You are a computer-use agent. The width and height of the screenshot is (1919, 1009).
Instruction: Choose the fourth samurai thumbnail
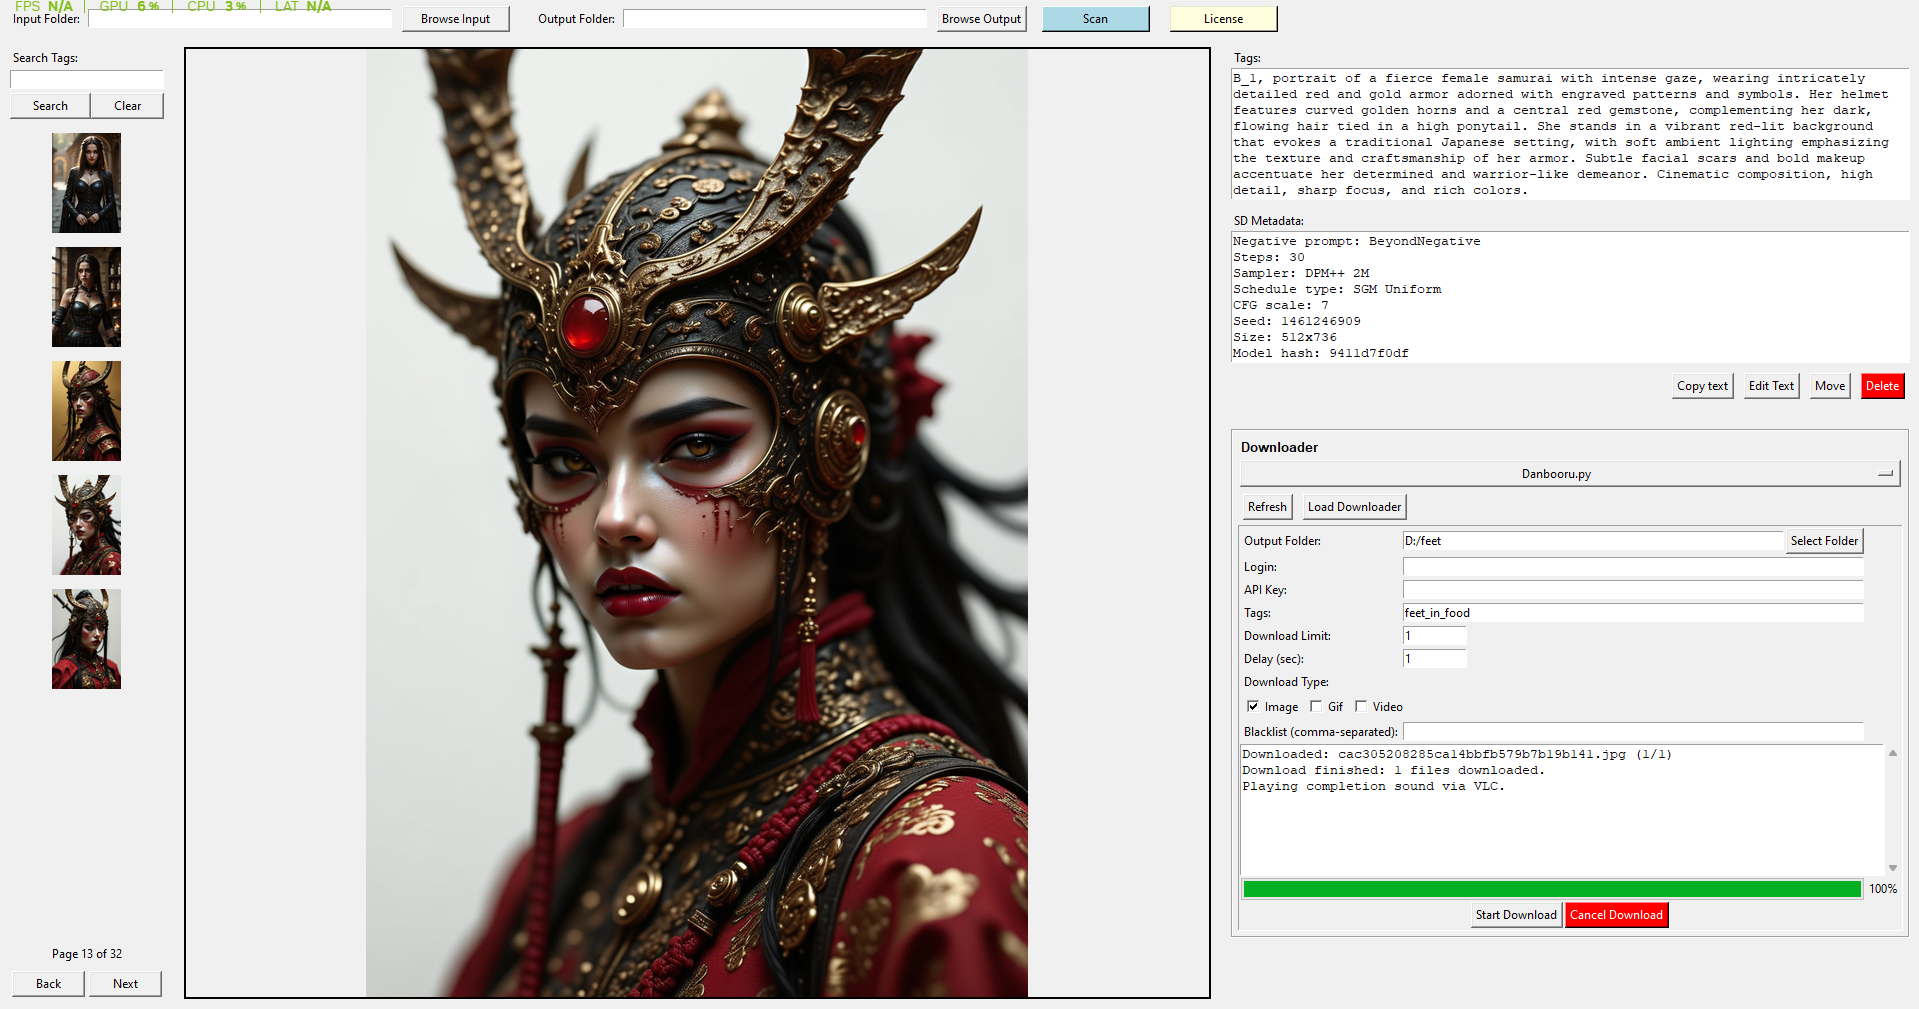tap(87, 525)
